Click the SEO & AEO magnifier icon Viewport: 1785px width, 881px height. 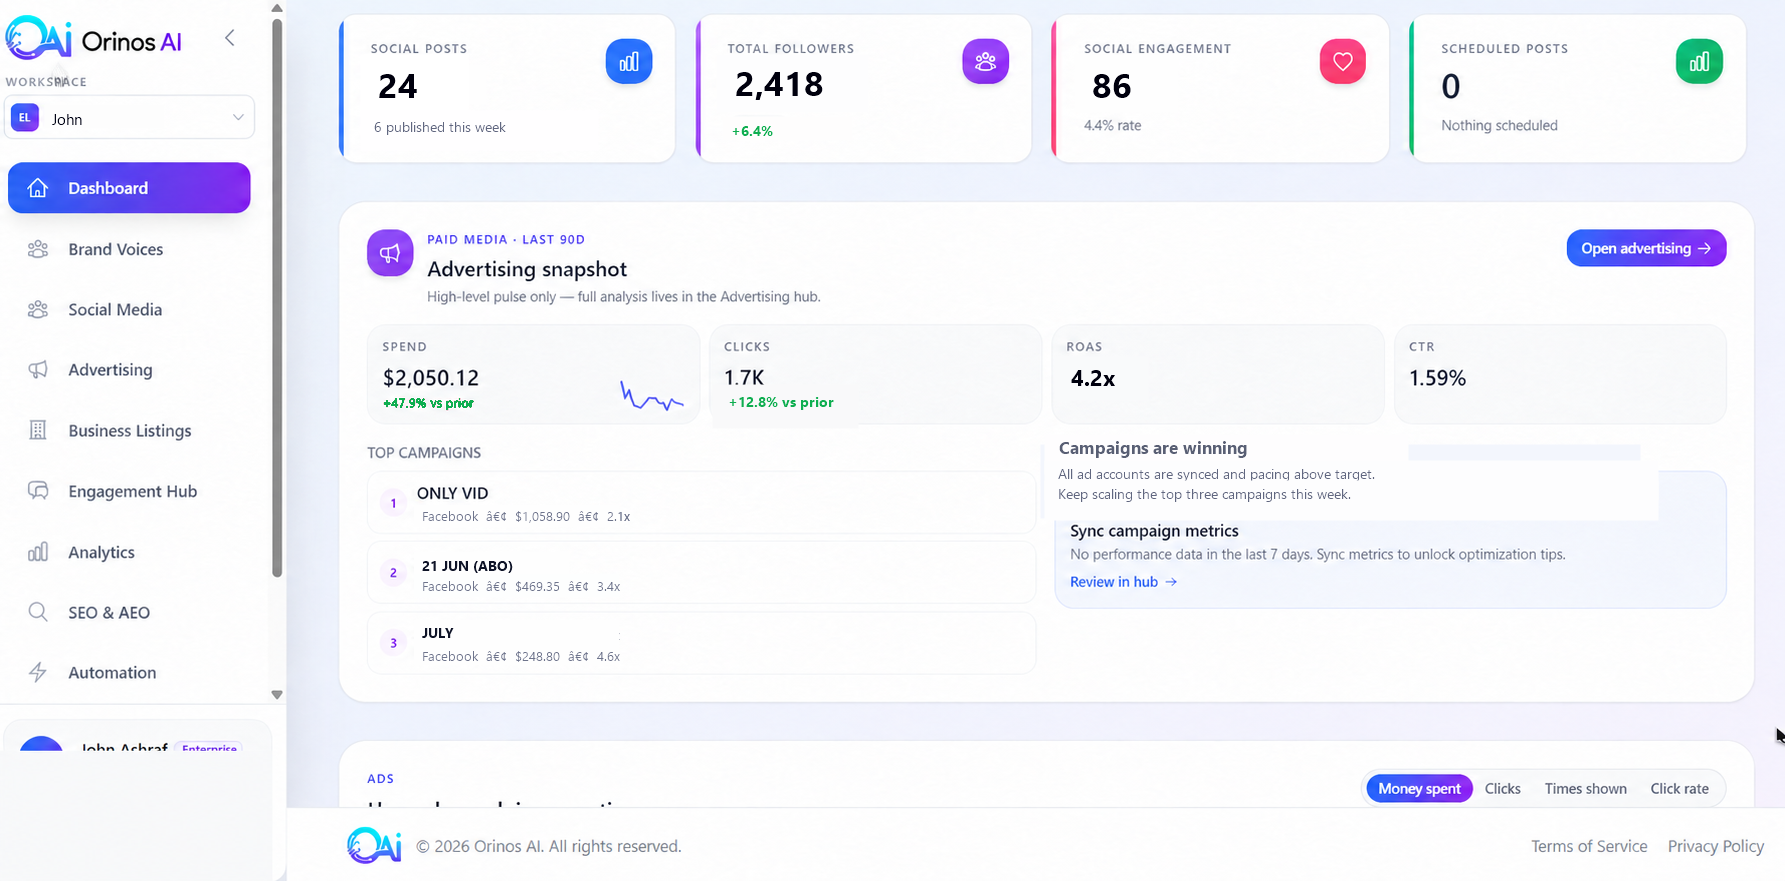click(38, 612)
